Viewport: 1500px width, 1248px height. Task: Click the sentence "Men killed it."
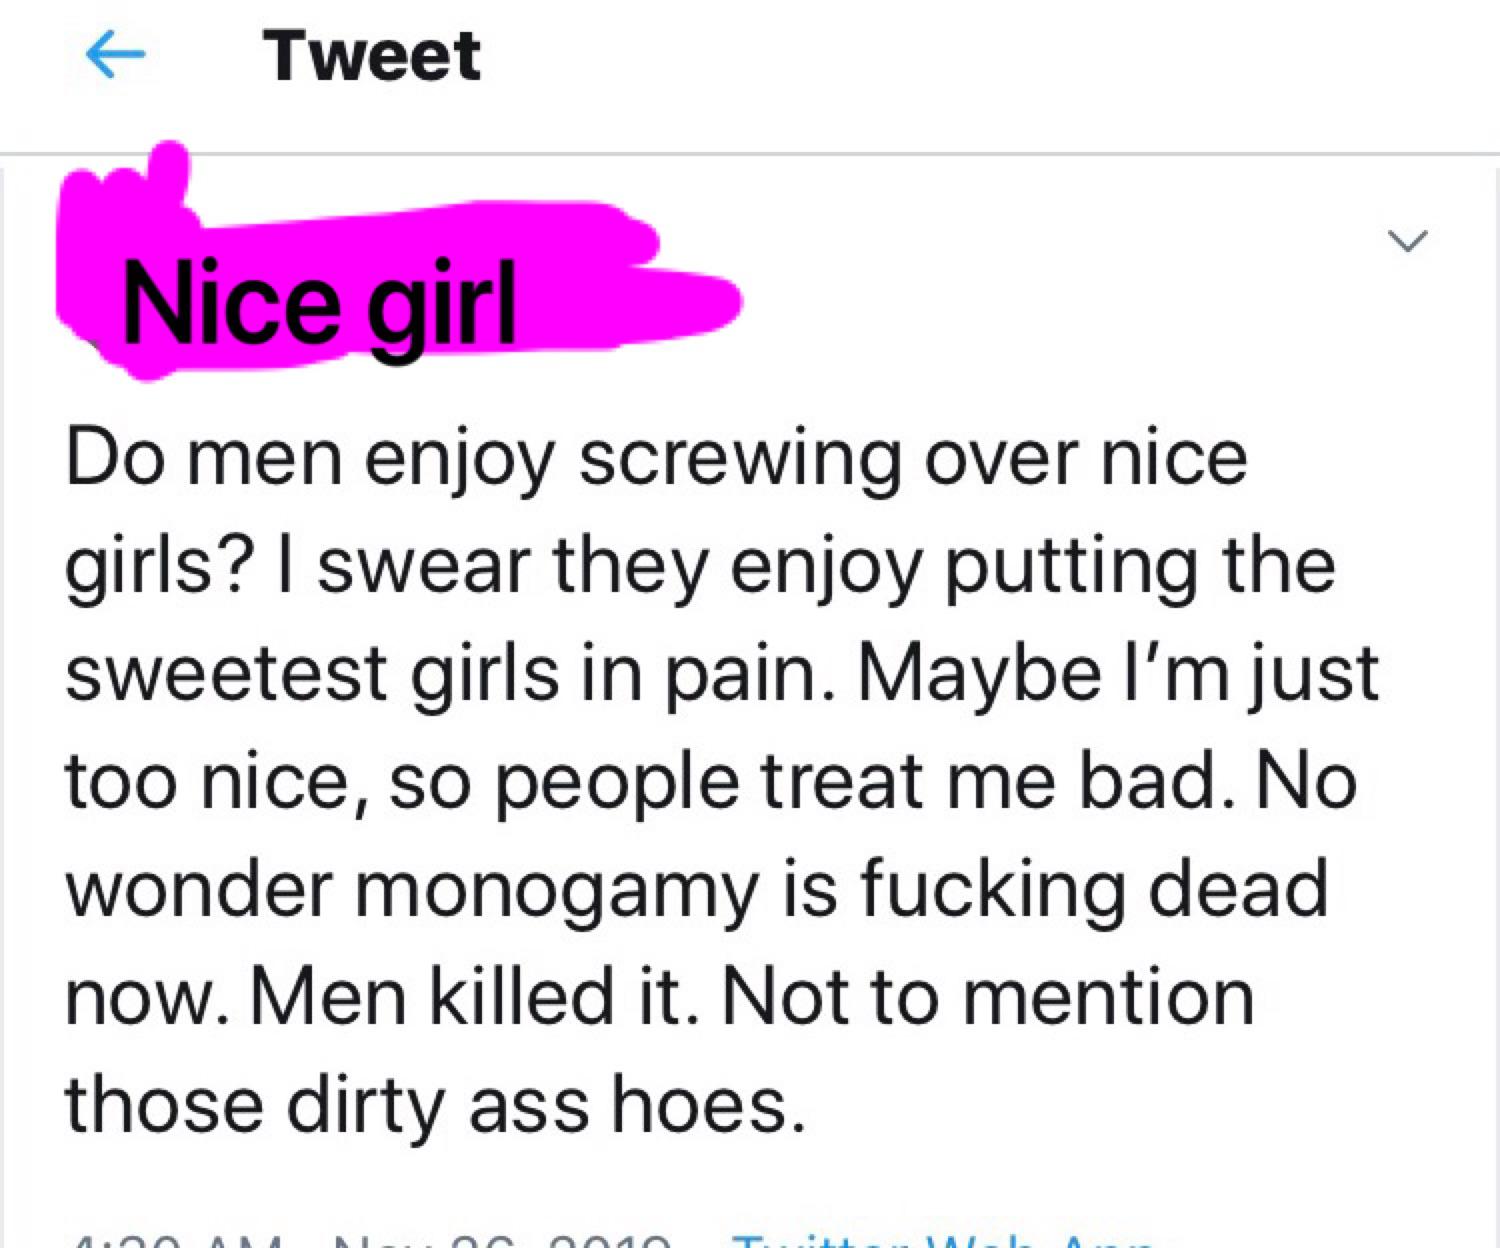[472, 997]
